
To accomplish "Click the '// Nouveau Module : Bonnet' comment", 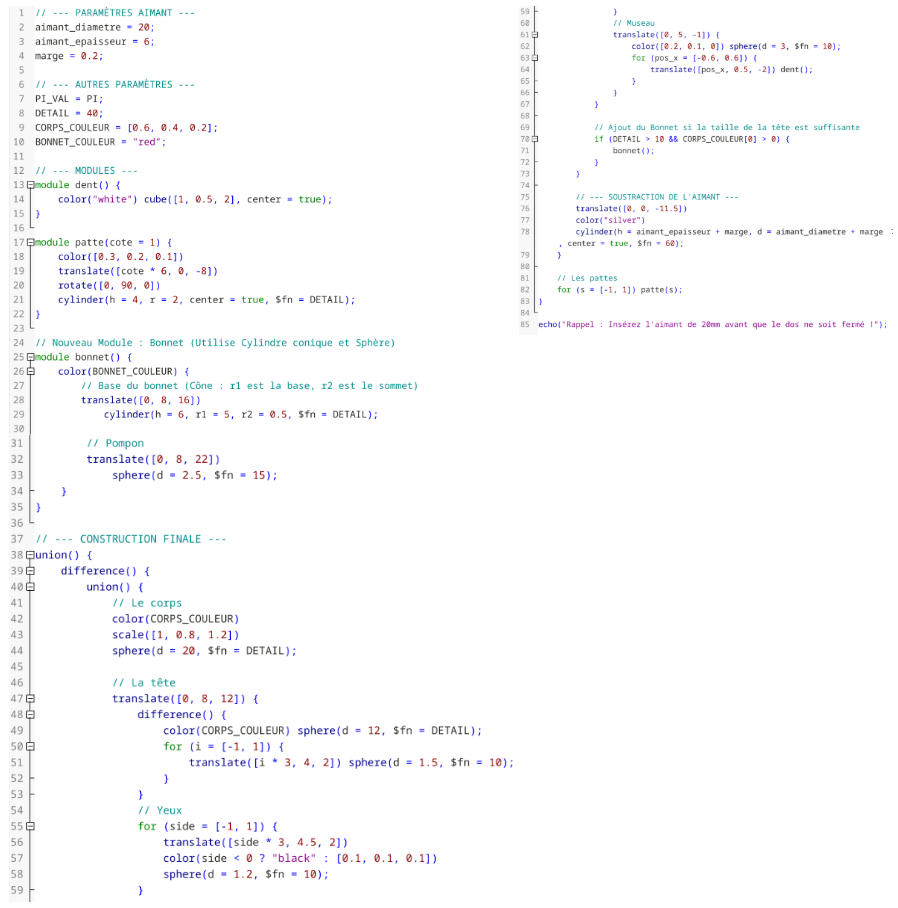I will (215, 343).
